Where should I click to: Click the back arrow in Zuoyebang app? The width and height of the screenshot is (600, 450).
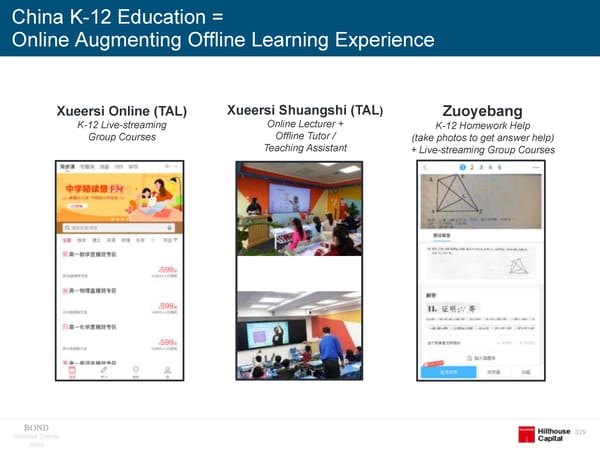point(424,167)
